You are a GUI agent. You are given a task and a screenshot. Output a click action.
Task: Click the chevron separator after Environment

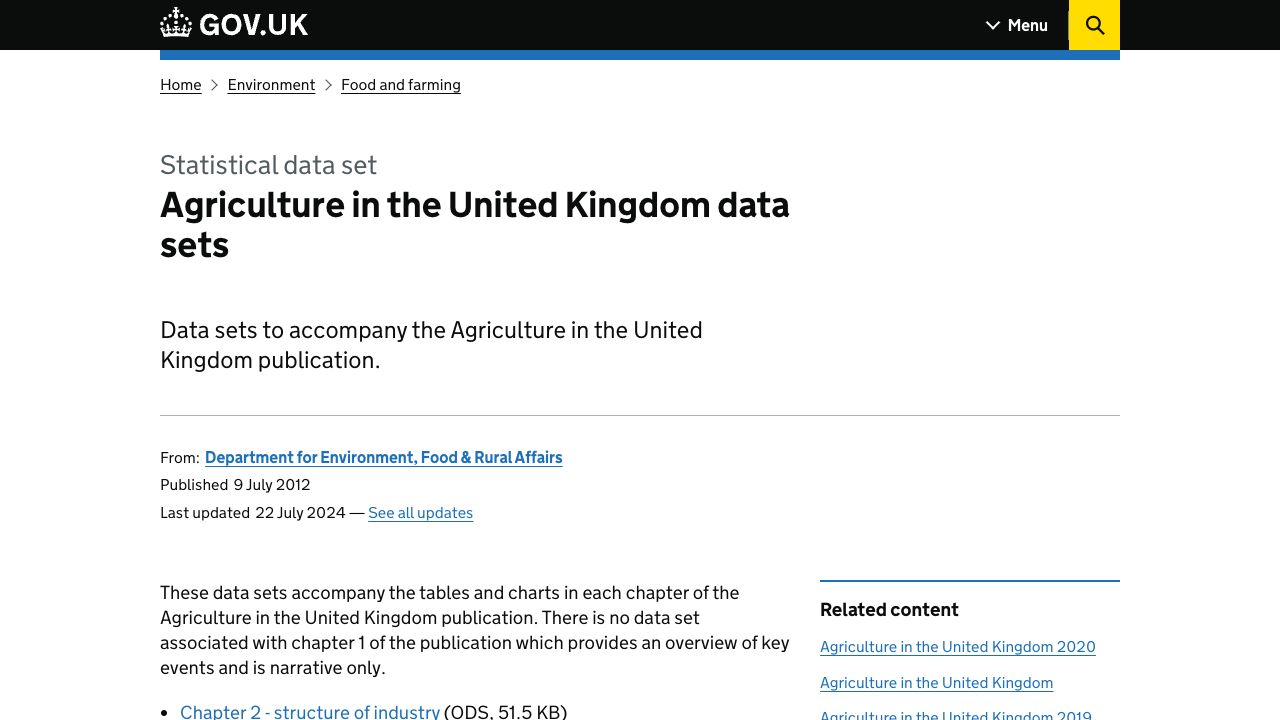point(328,85)
